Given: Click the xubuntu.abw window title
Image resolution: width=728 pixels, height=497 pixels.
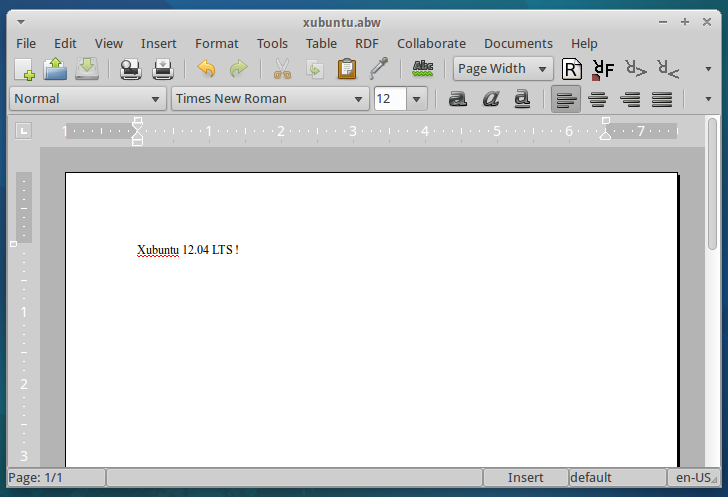Looking at the screenshot, I should coord(342,22).
